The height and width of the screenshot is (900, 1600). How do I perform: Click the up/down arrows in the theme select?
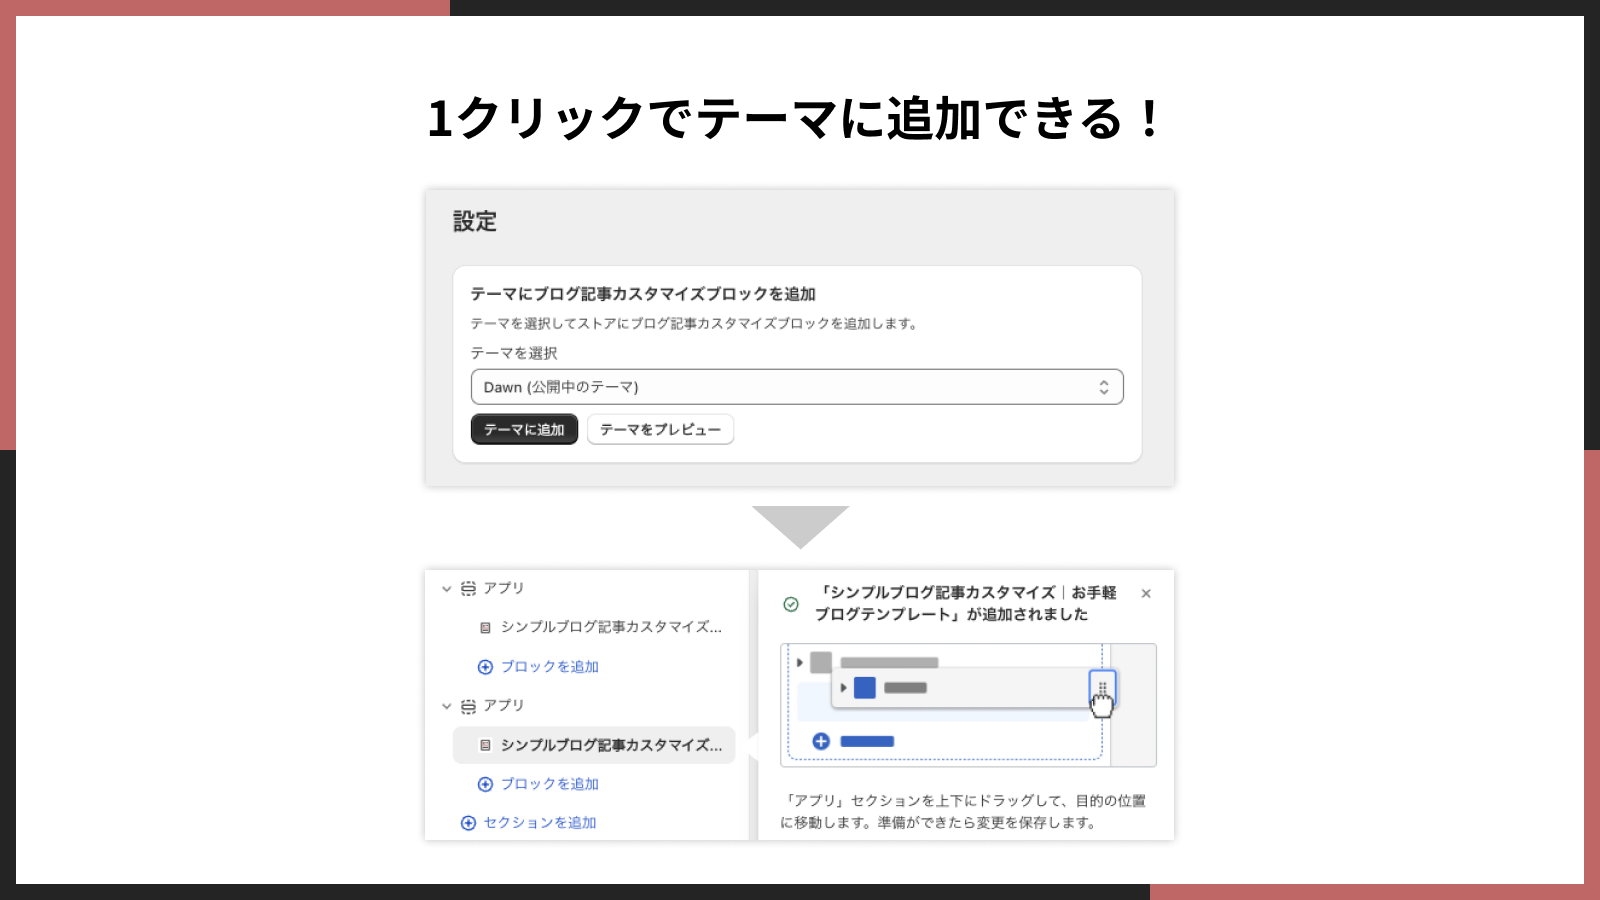tap(1104, 387)
